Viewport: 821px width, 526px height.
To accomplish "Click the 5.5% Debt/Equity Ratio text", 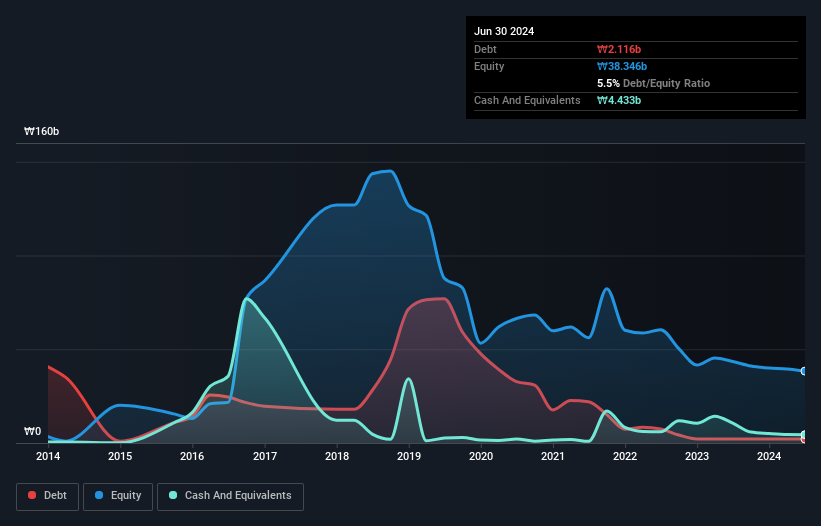I will [653, 83].
